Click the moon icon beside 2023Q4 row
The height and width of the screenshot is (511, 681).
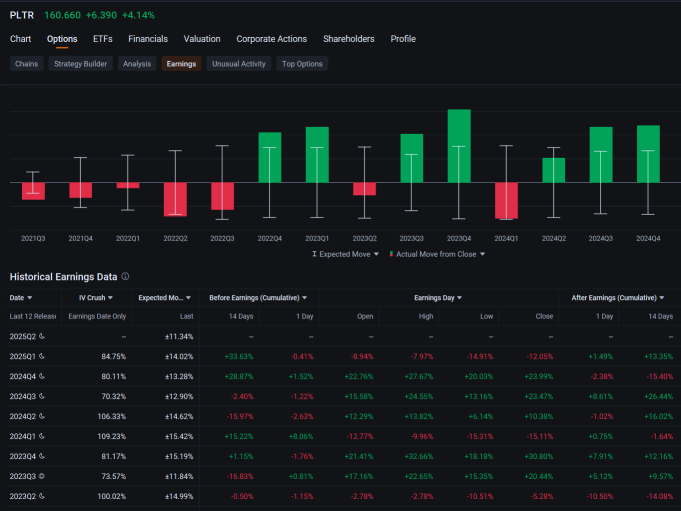[42, 456]
